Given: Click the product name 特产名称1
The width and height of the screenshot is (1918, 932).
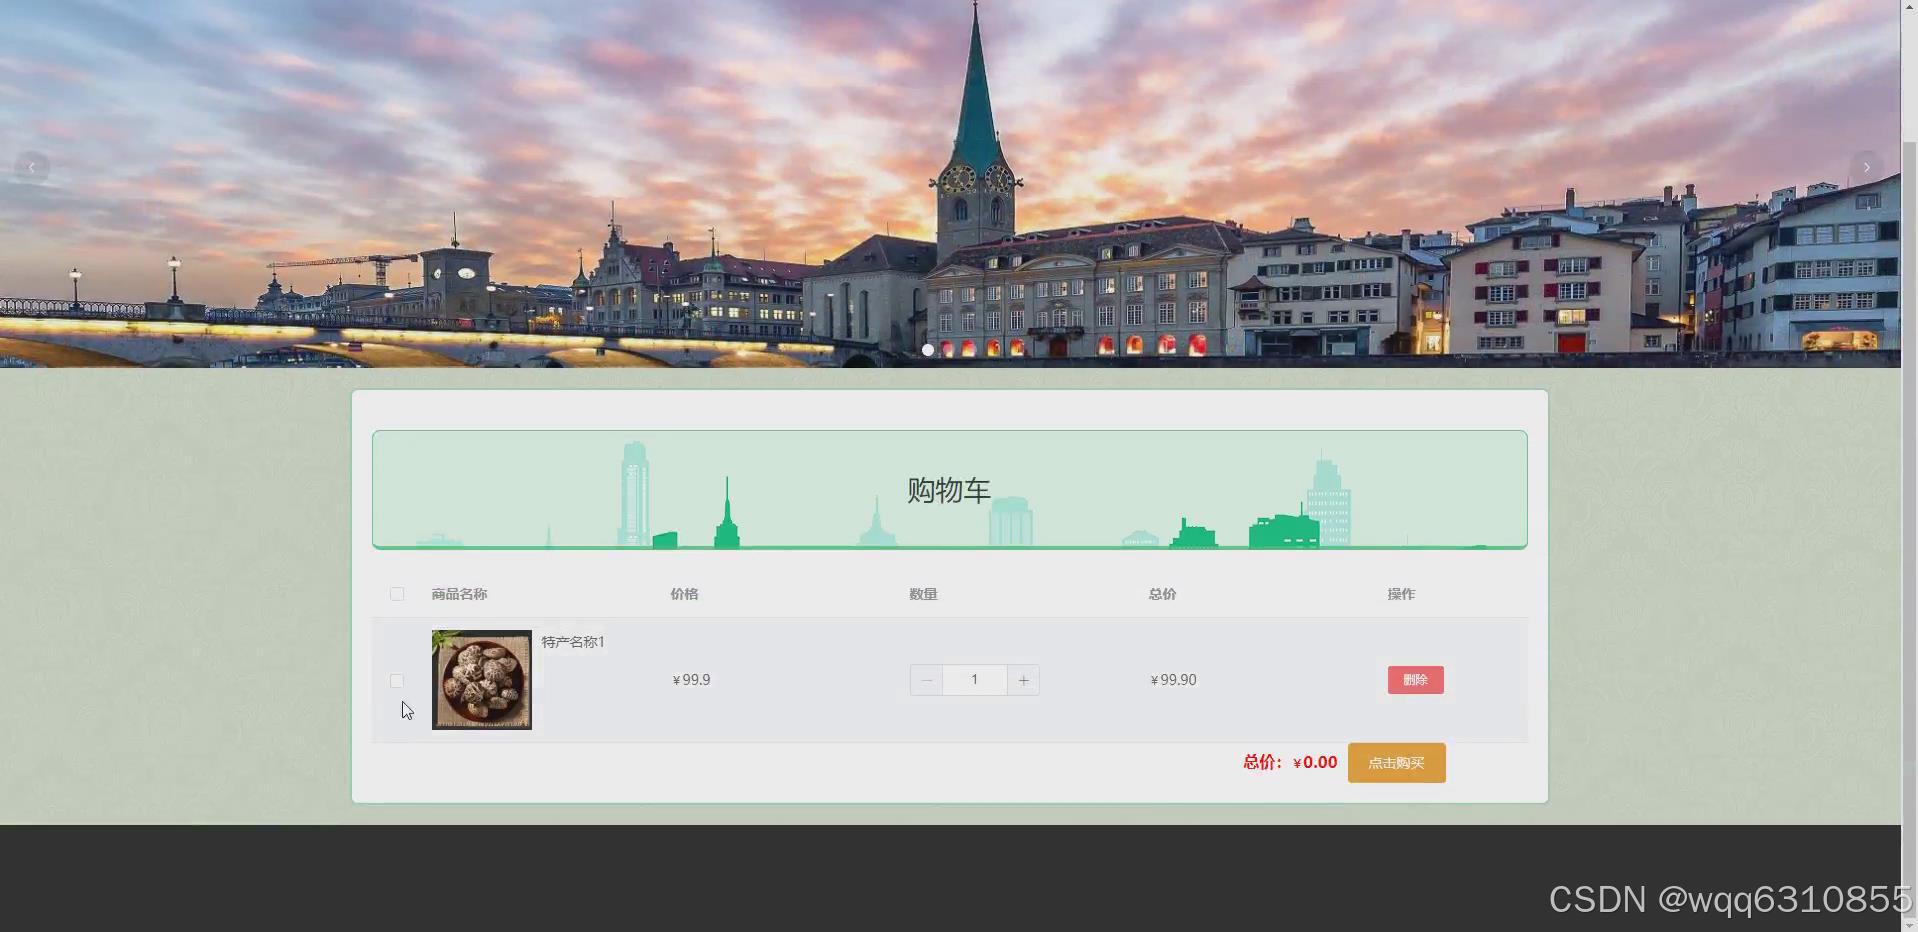Looking at the screenshot, I should click(573, 642).
